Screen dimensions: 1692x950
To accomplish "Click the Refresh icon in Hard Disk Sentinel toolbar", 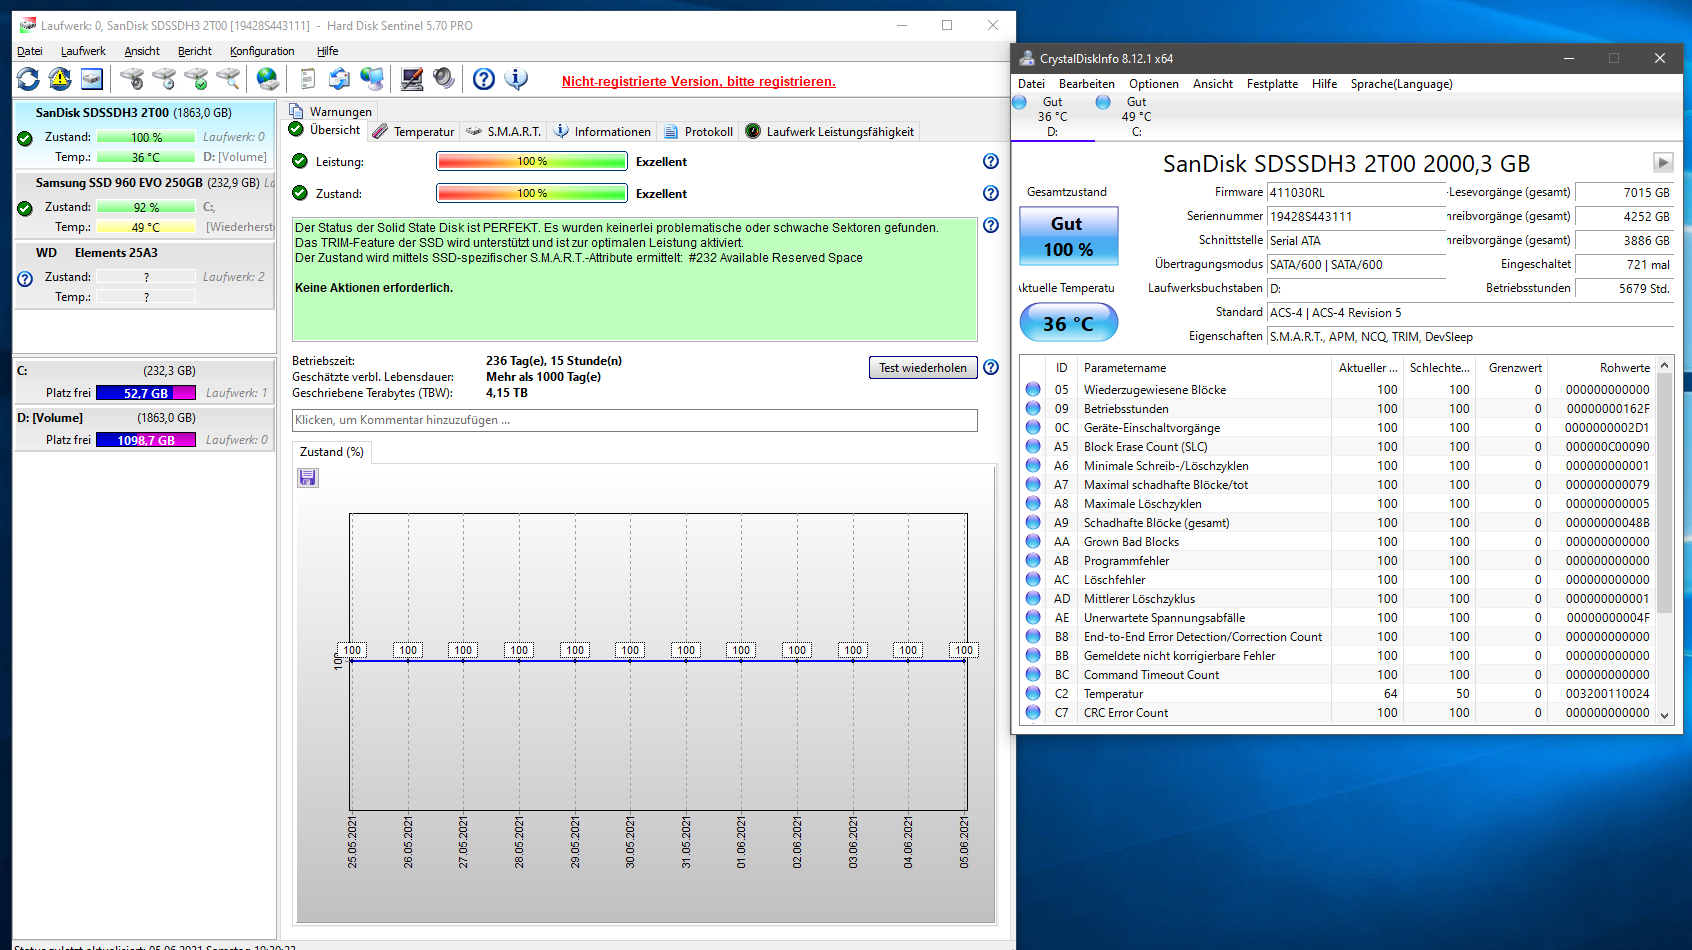I will pyautogui.click(x=28, y=79).
